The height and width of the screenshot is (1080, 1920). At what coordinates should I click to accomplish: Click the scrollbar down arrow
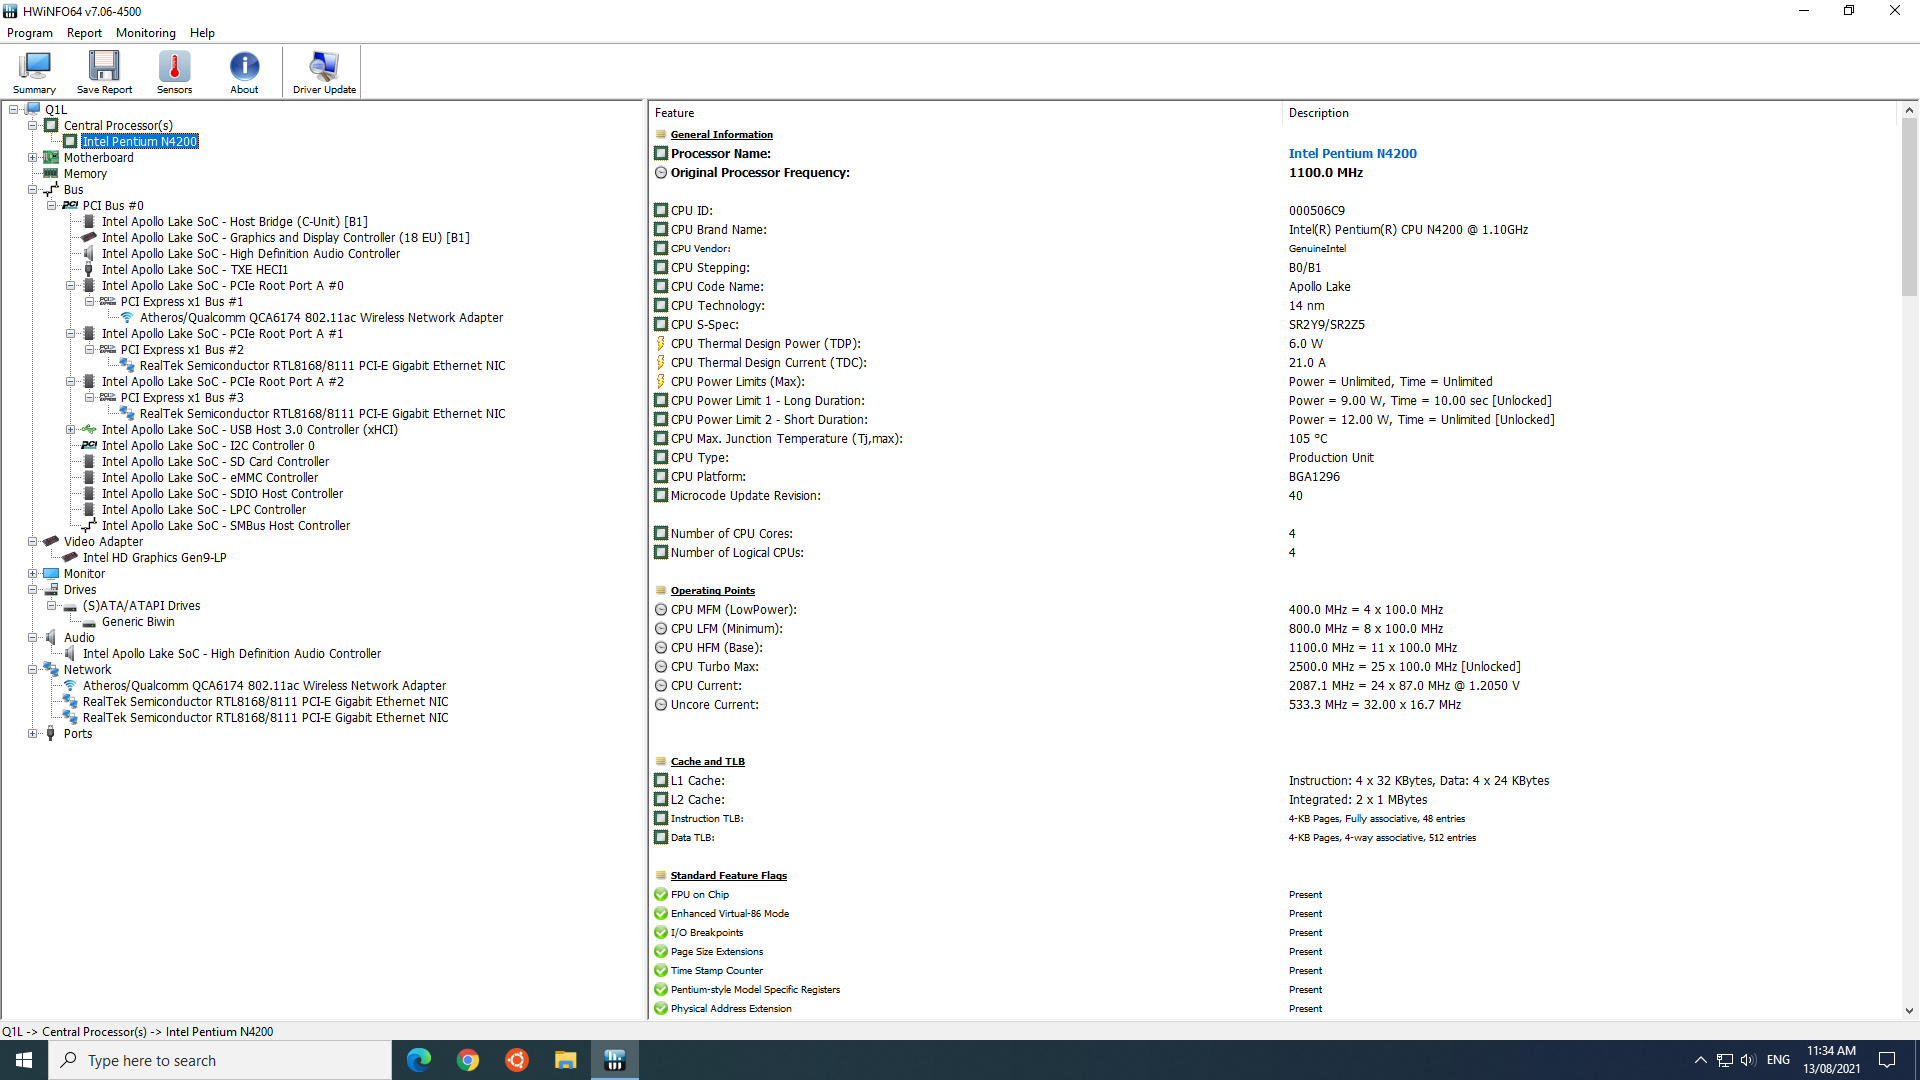point(1909,1011)
